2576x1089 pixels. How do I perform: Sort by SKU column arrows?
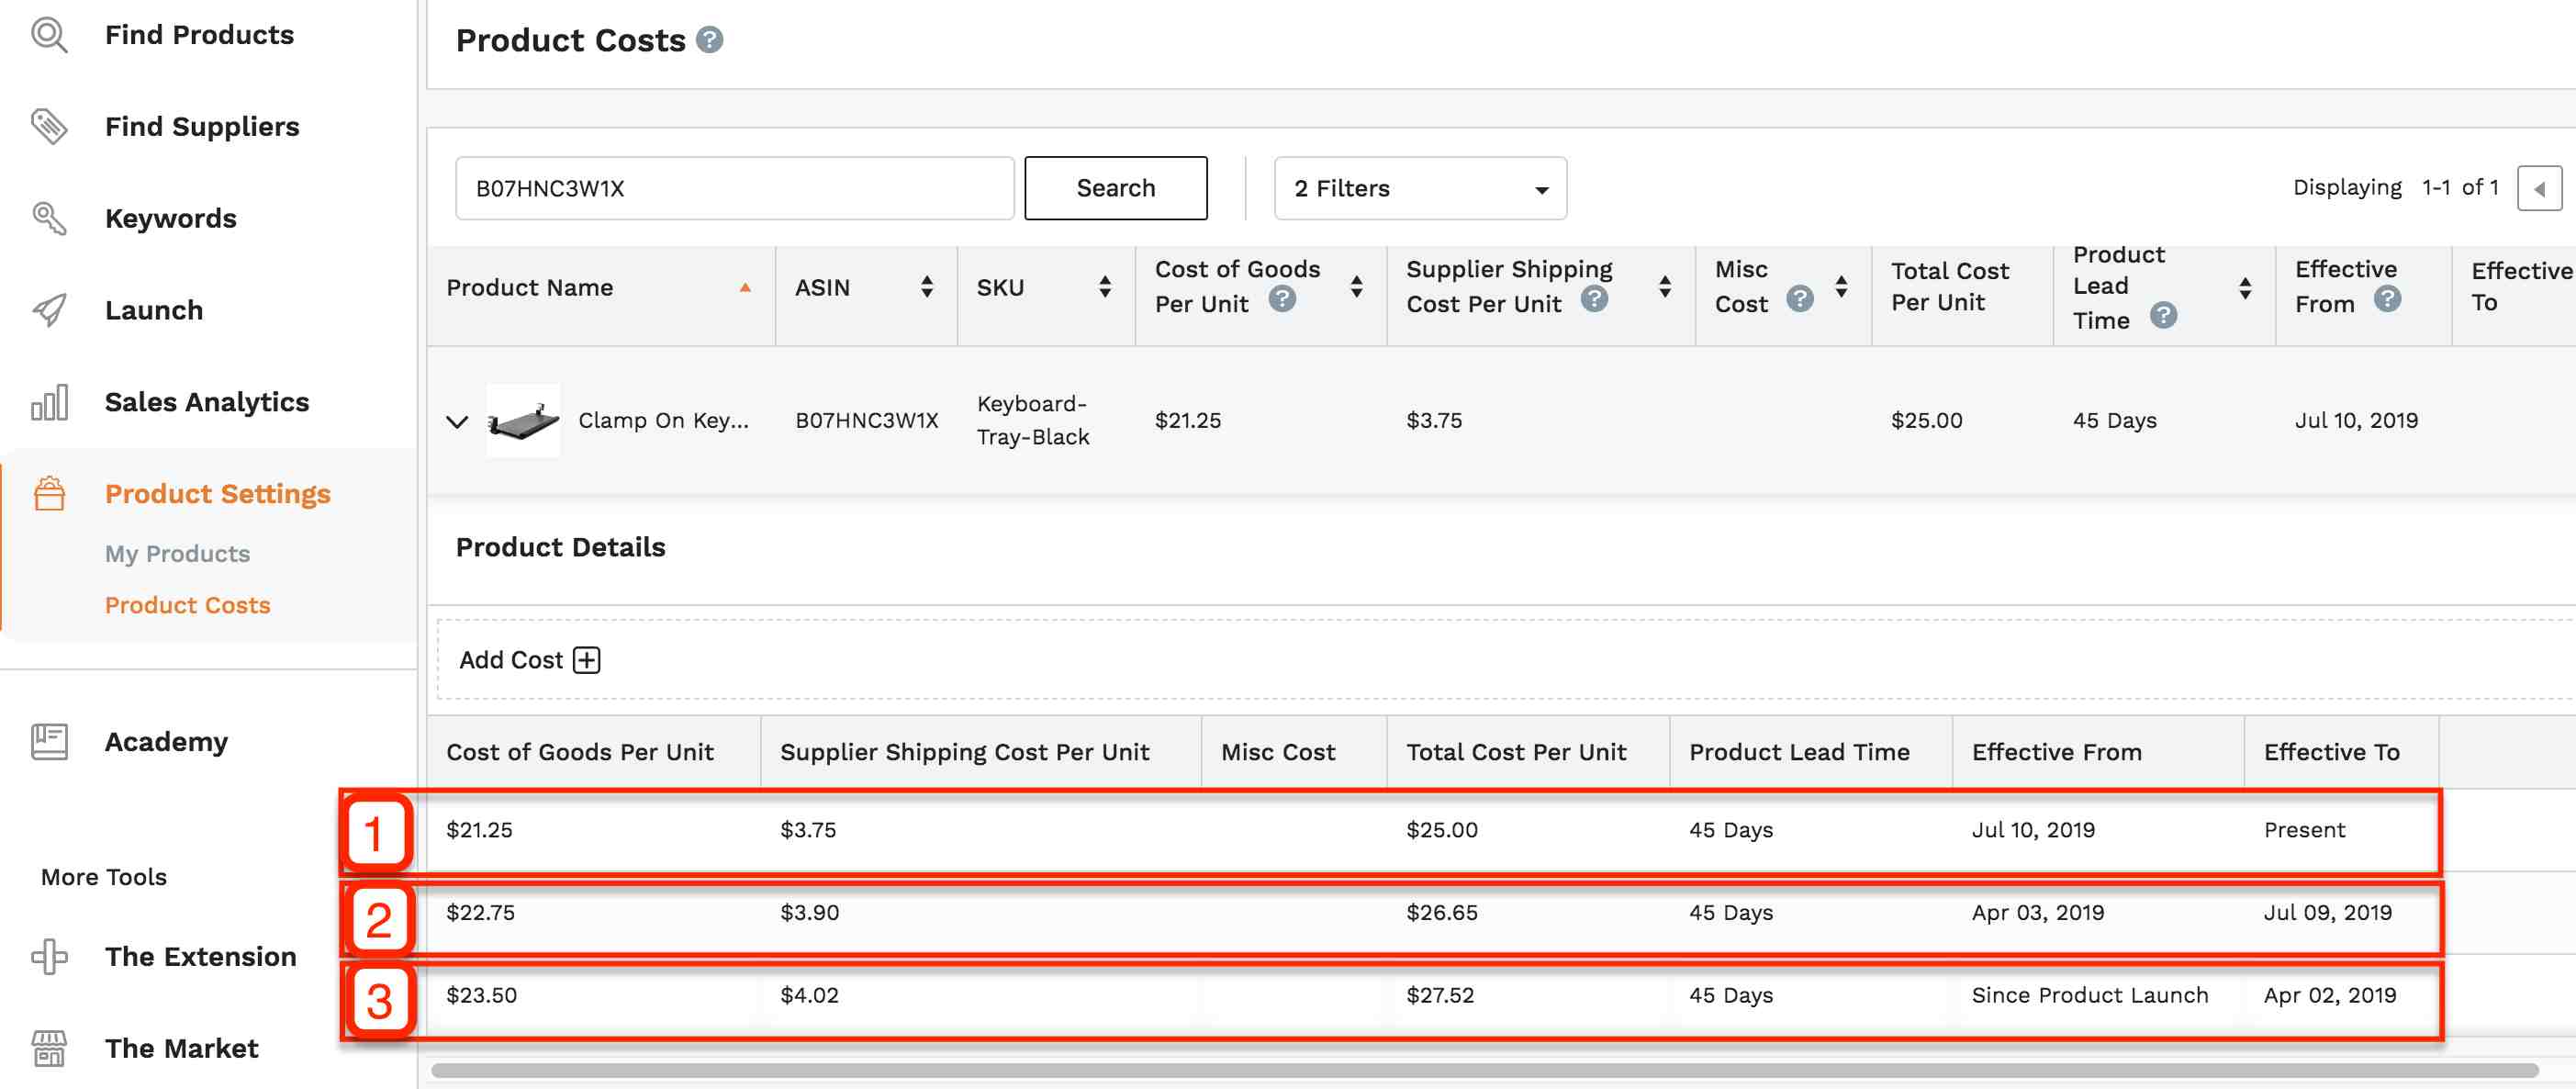pyautogui.click(x=1105, y=288)
